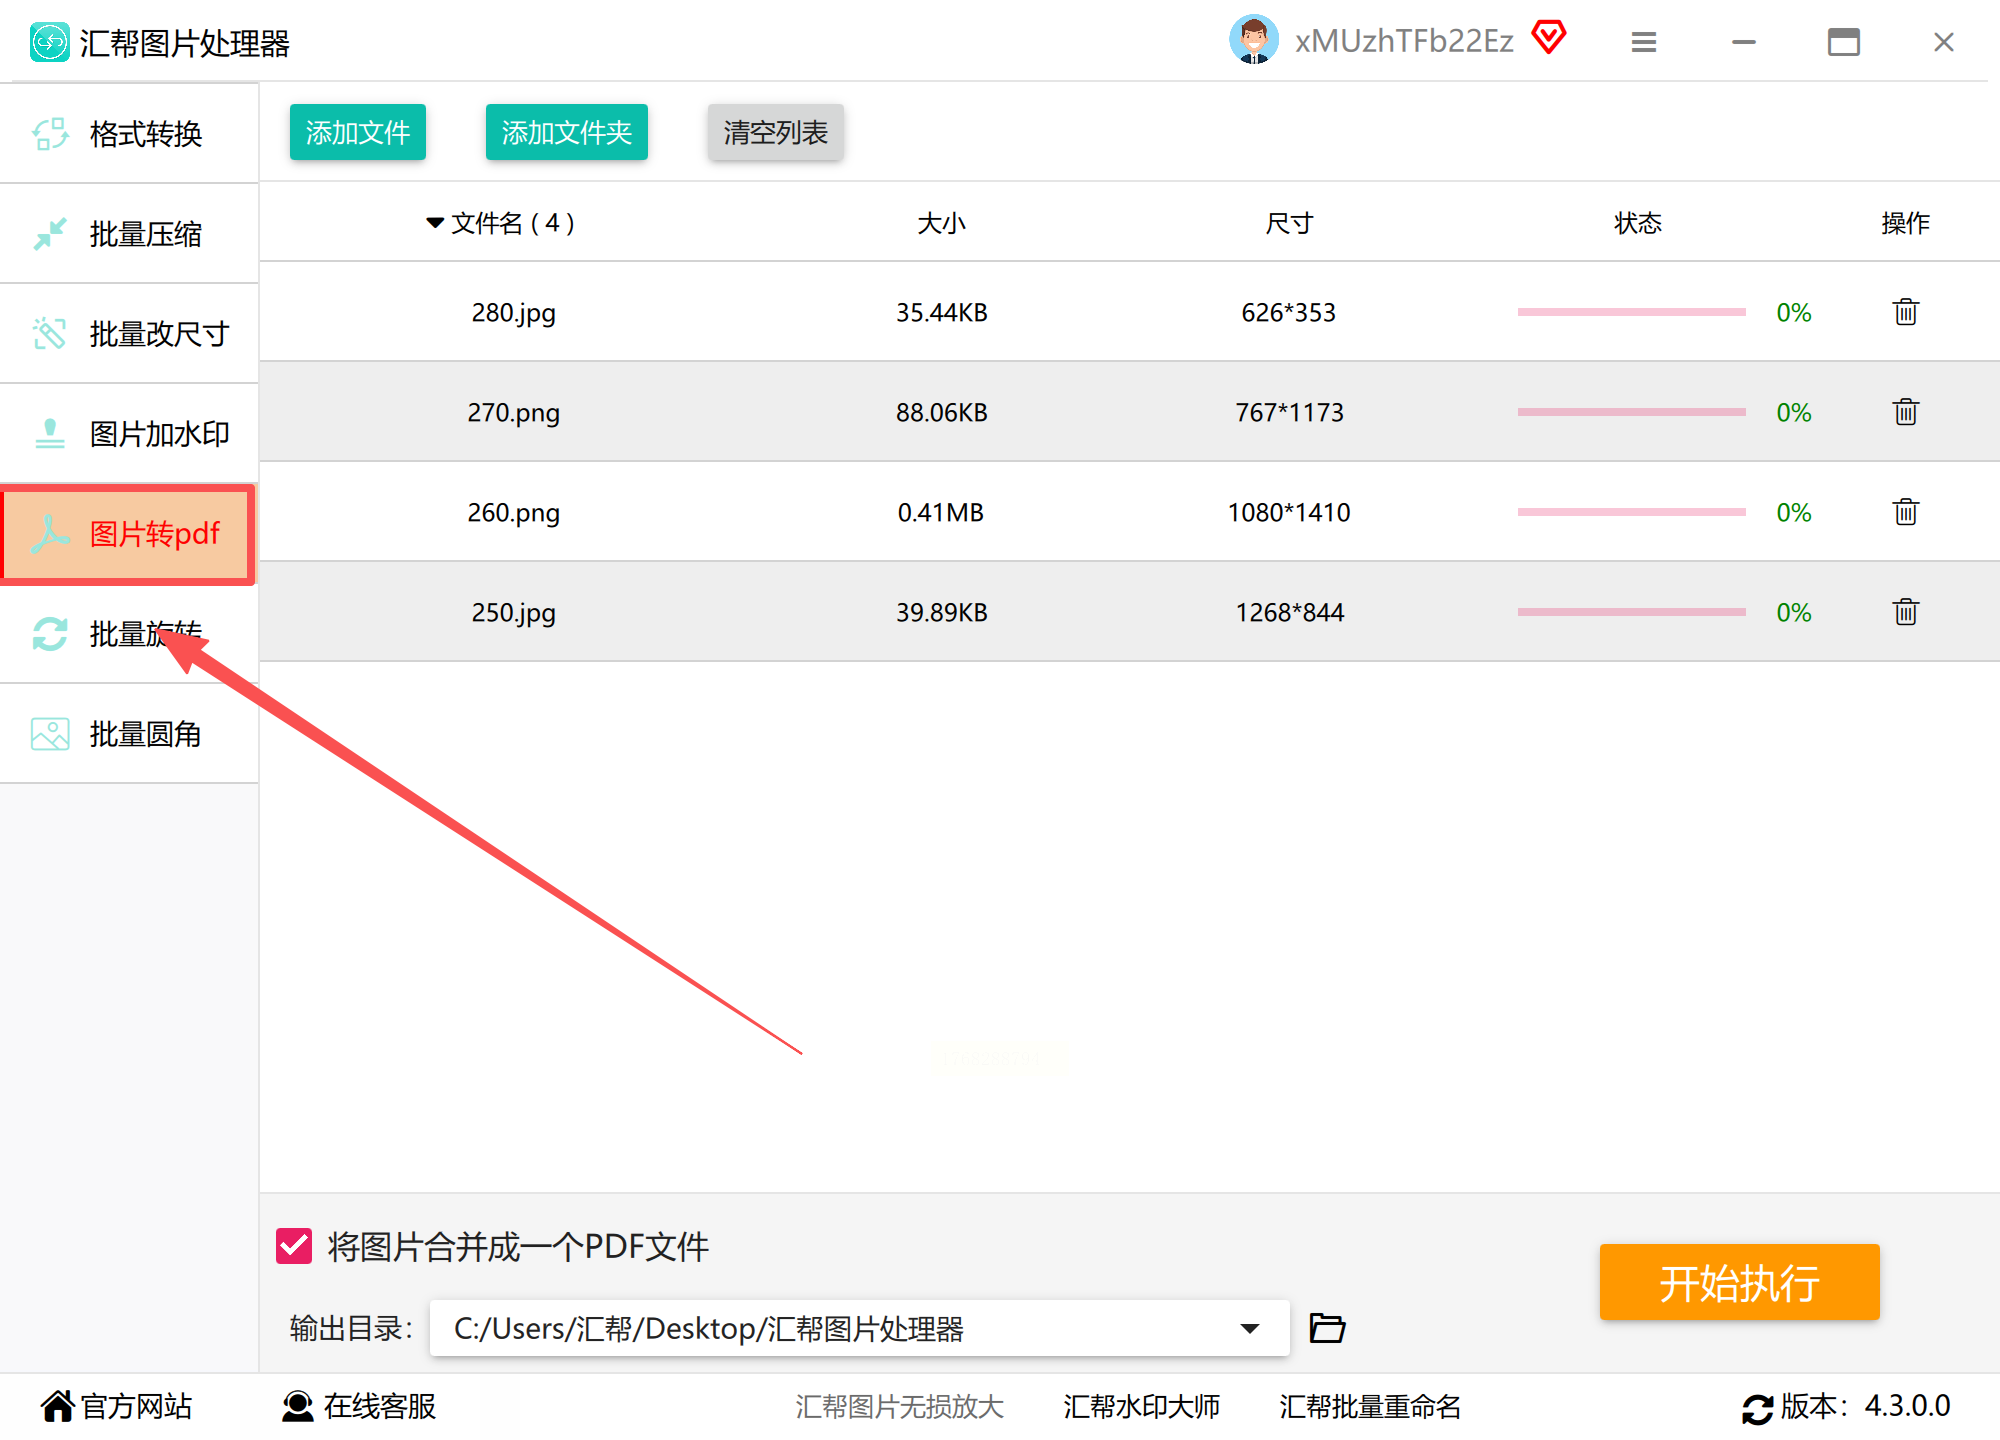This screenshot has width=2000, height=1440.
Task: Remove 260.png with its trash icon
Action: pyautogui.click(x=1905, y=512)
